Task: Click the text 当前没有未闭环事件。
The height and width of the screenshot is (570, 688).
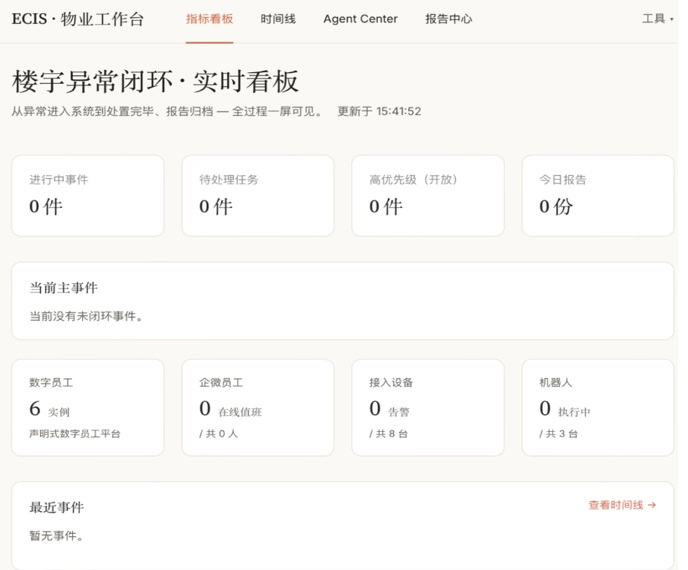Action: [x=86, y=316]
